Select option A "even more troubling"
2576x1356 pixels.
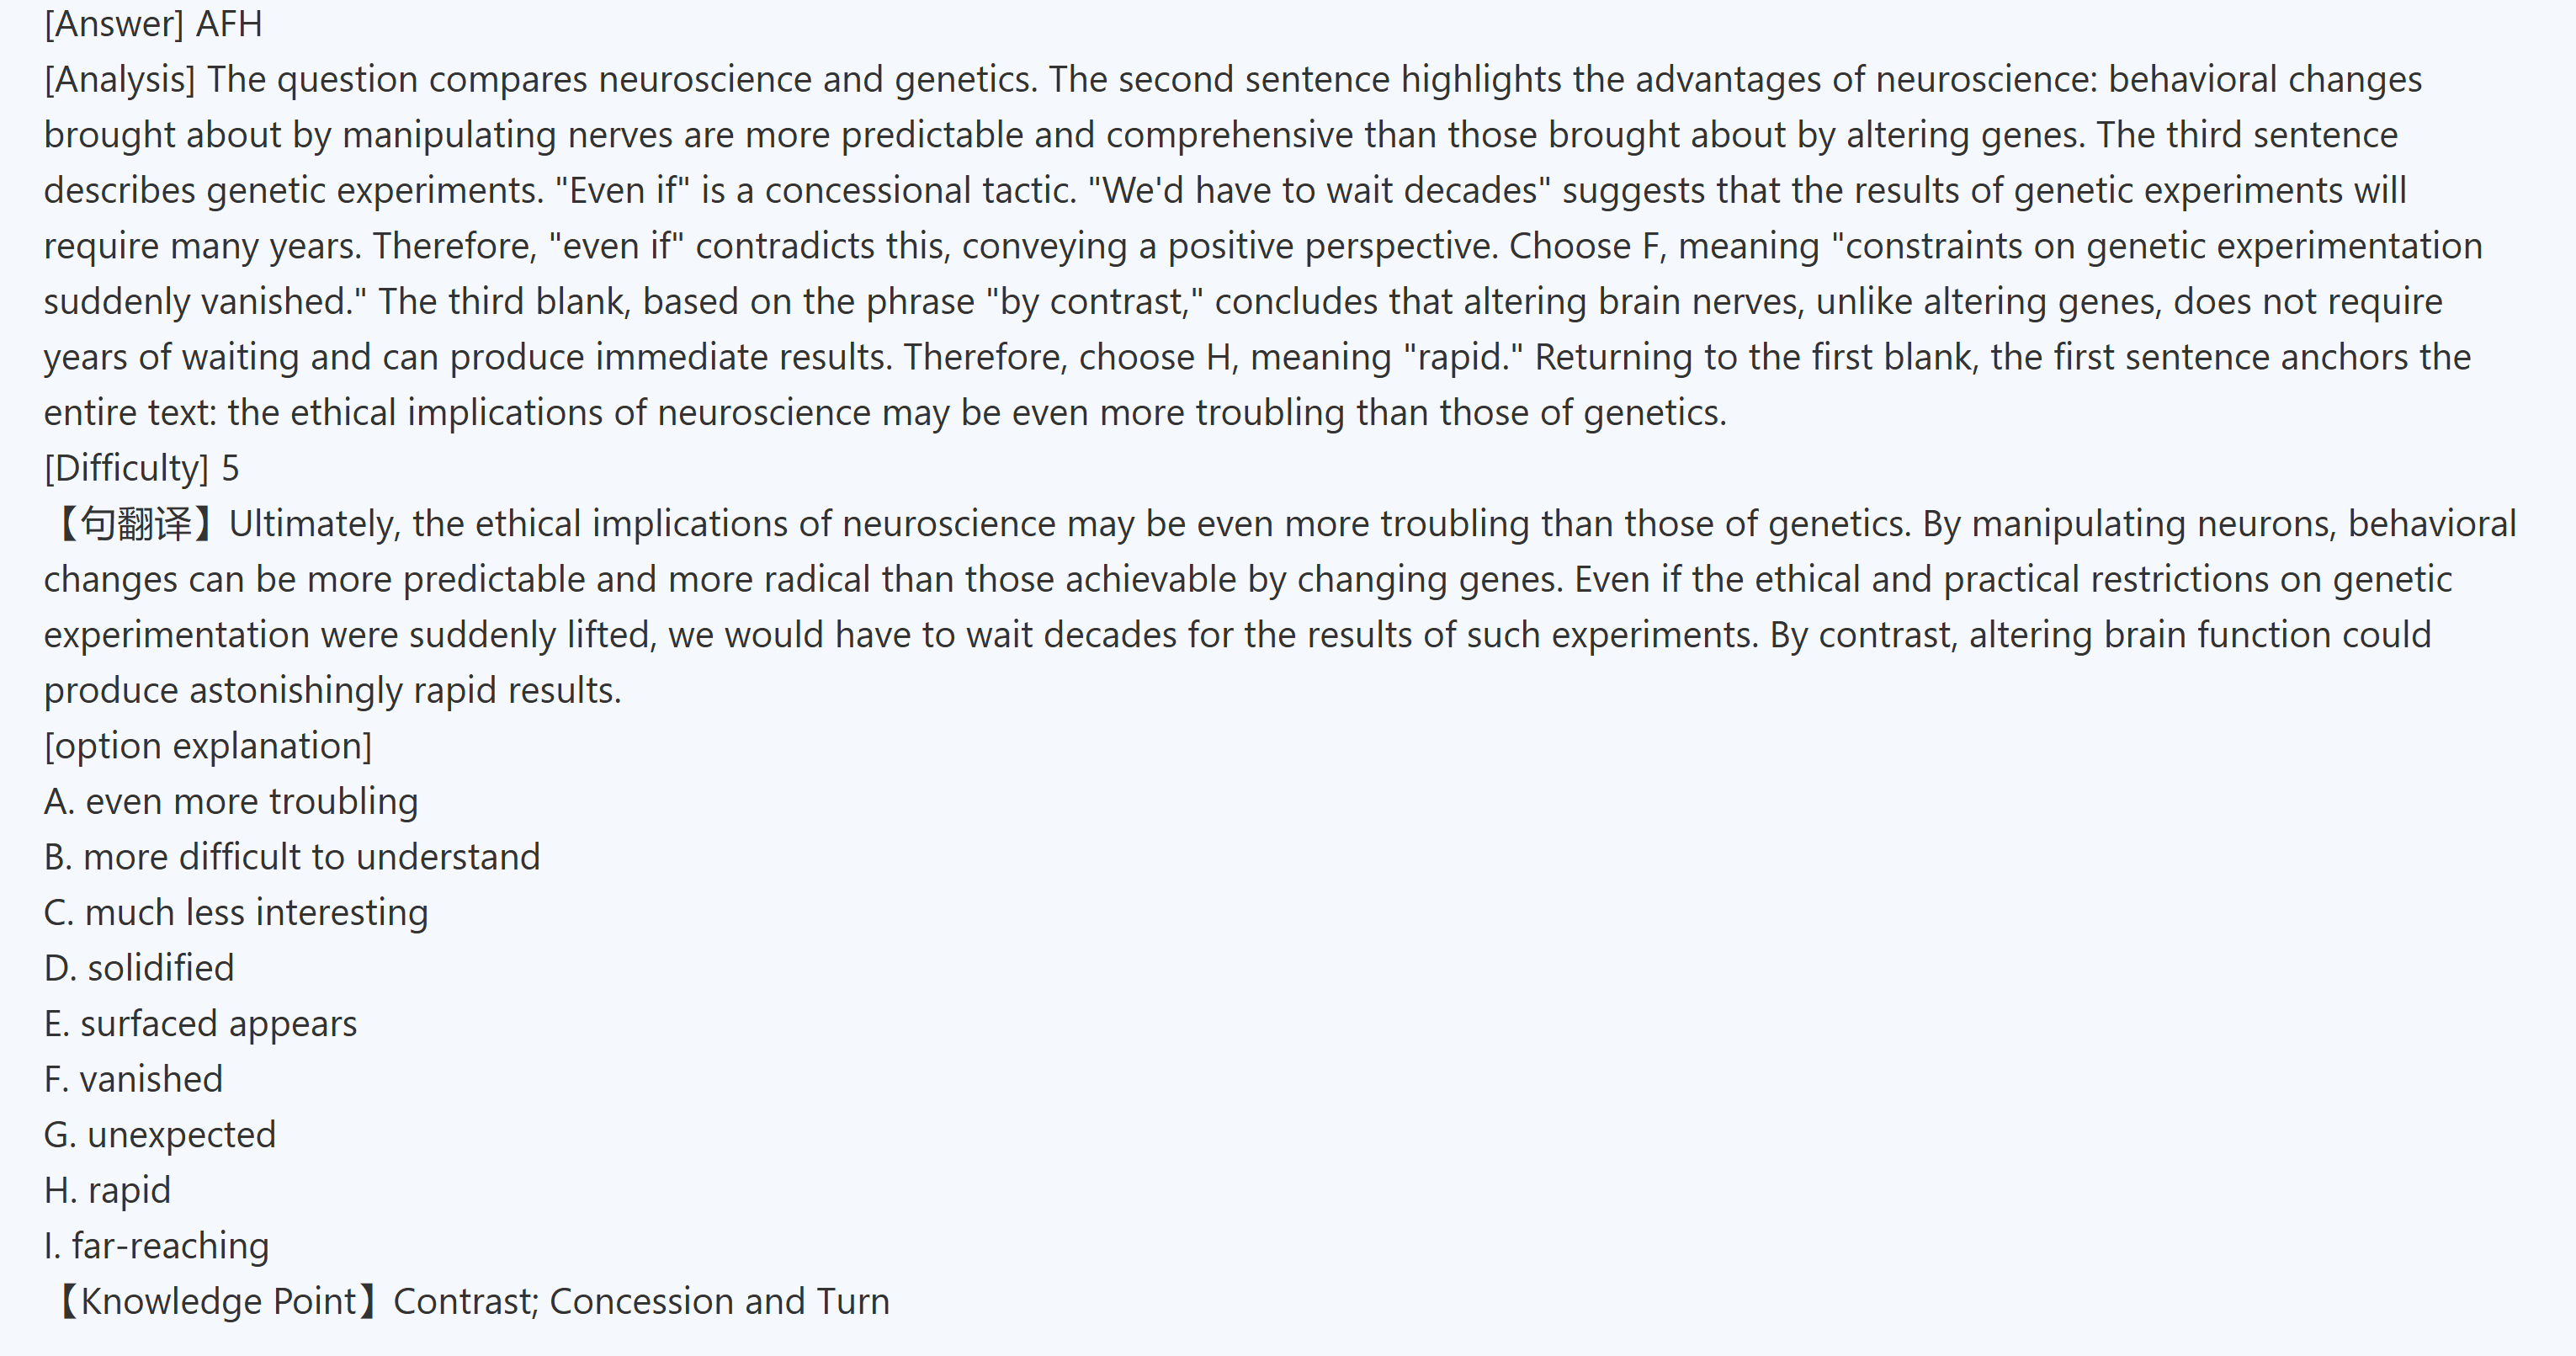click(x=231, y=802)
